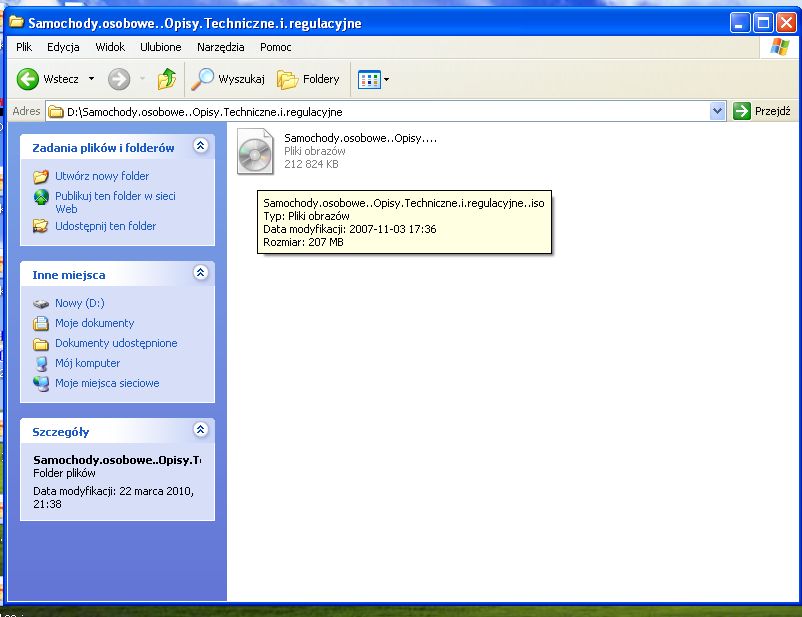Toggle the Foldery pane button
802x617 pixels.
click(x=308, y=79)
